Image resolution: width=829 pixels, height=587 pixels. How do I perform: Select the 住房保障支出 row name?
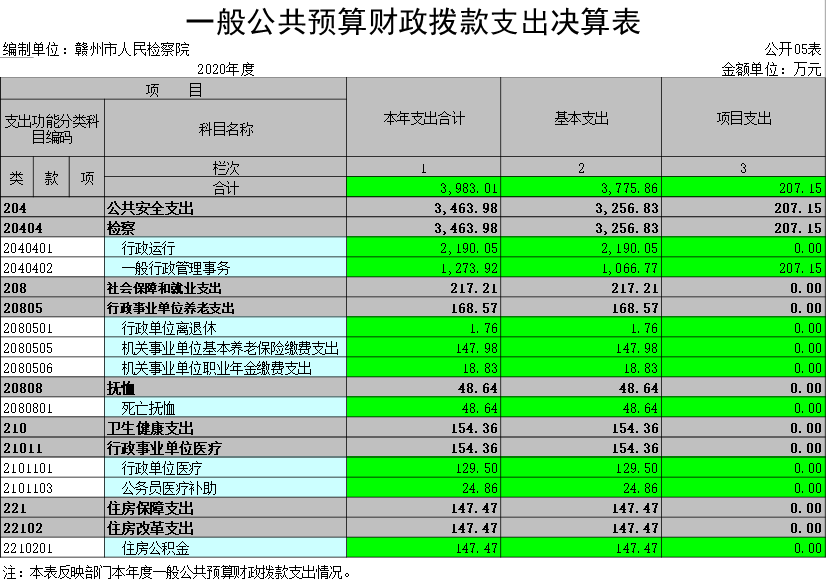(x=150, y=508)
